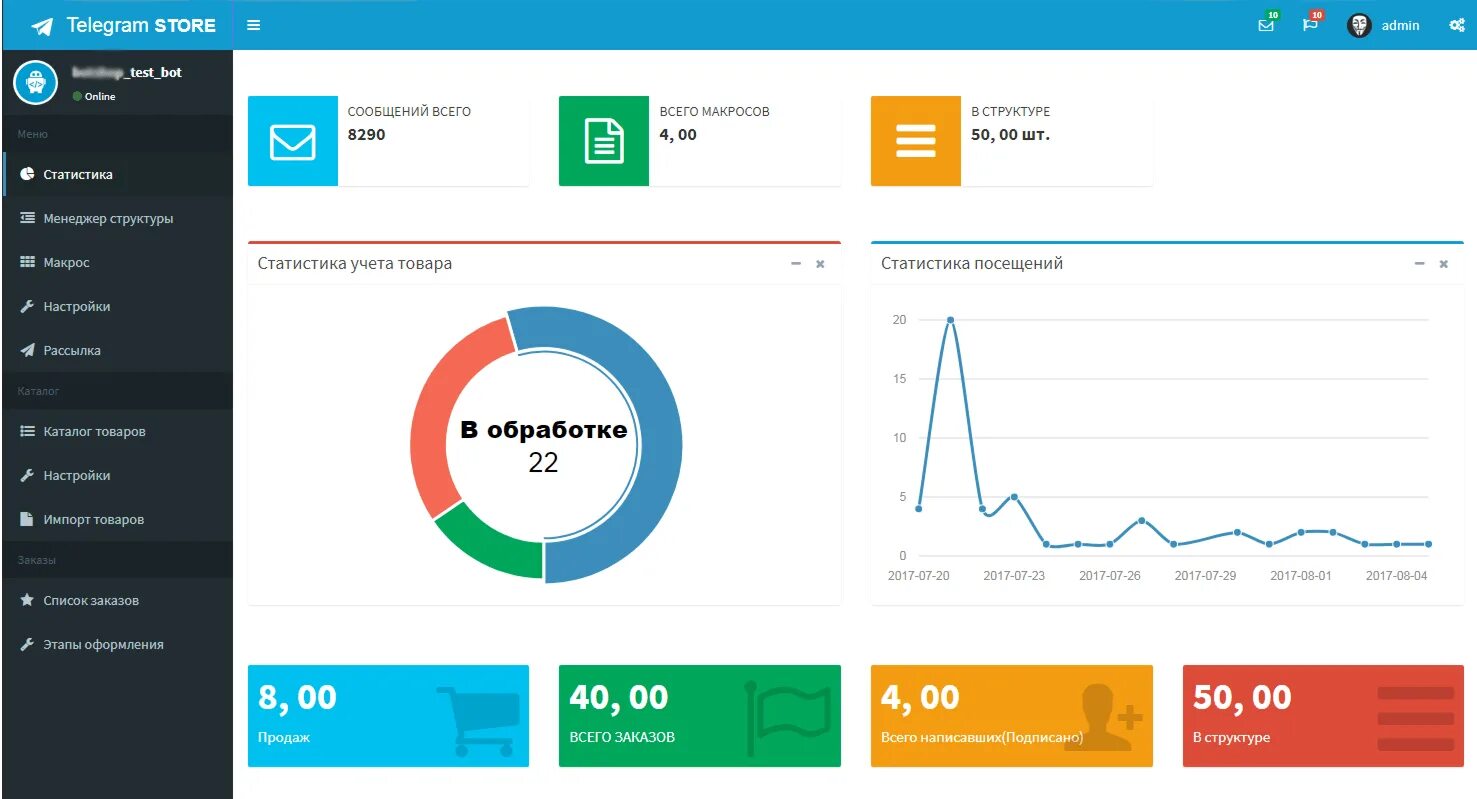Screen dimensions: 1477x799
Task: Click the file icon beside Импорт товаров
Action: [x=27, y=519]
